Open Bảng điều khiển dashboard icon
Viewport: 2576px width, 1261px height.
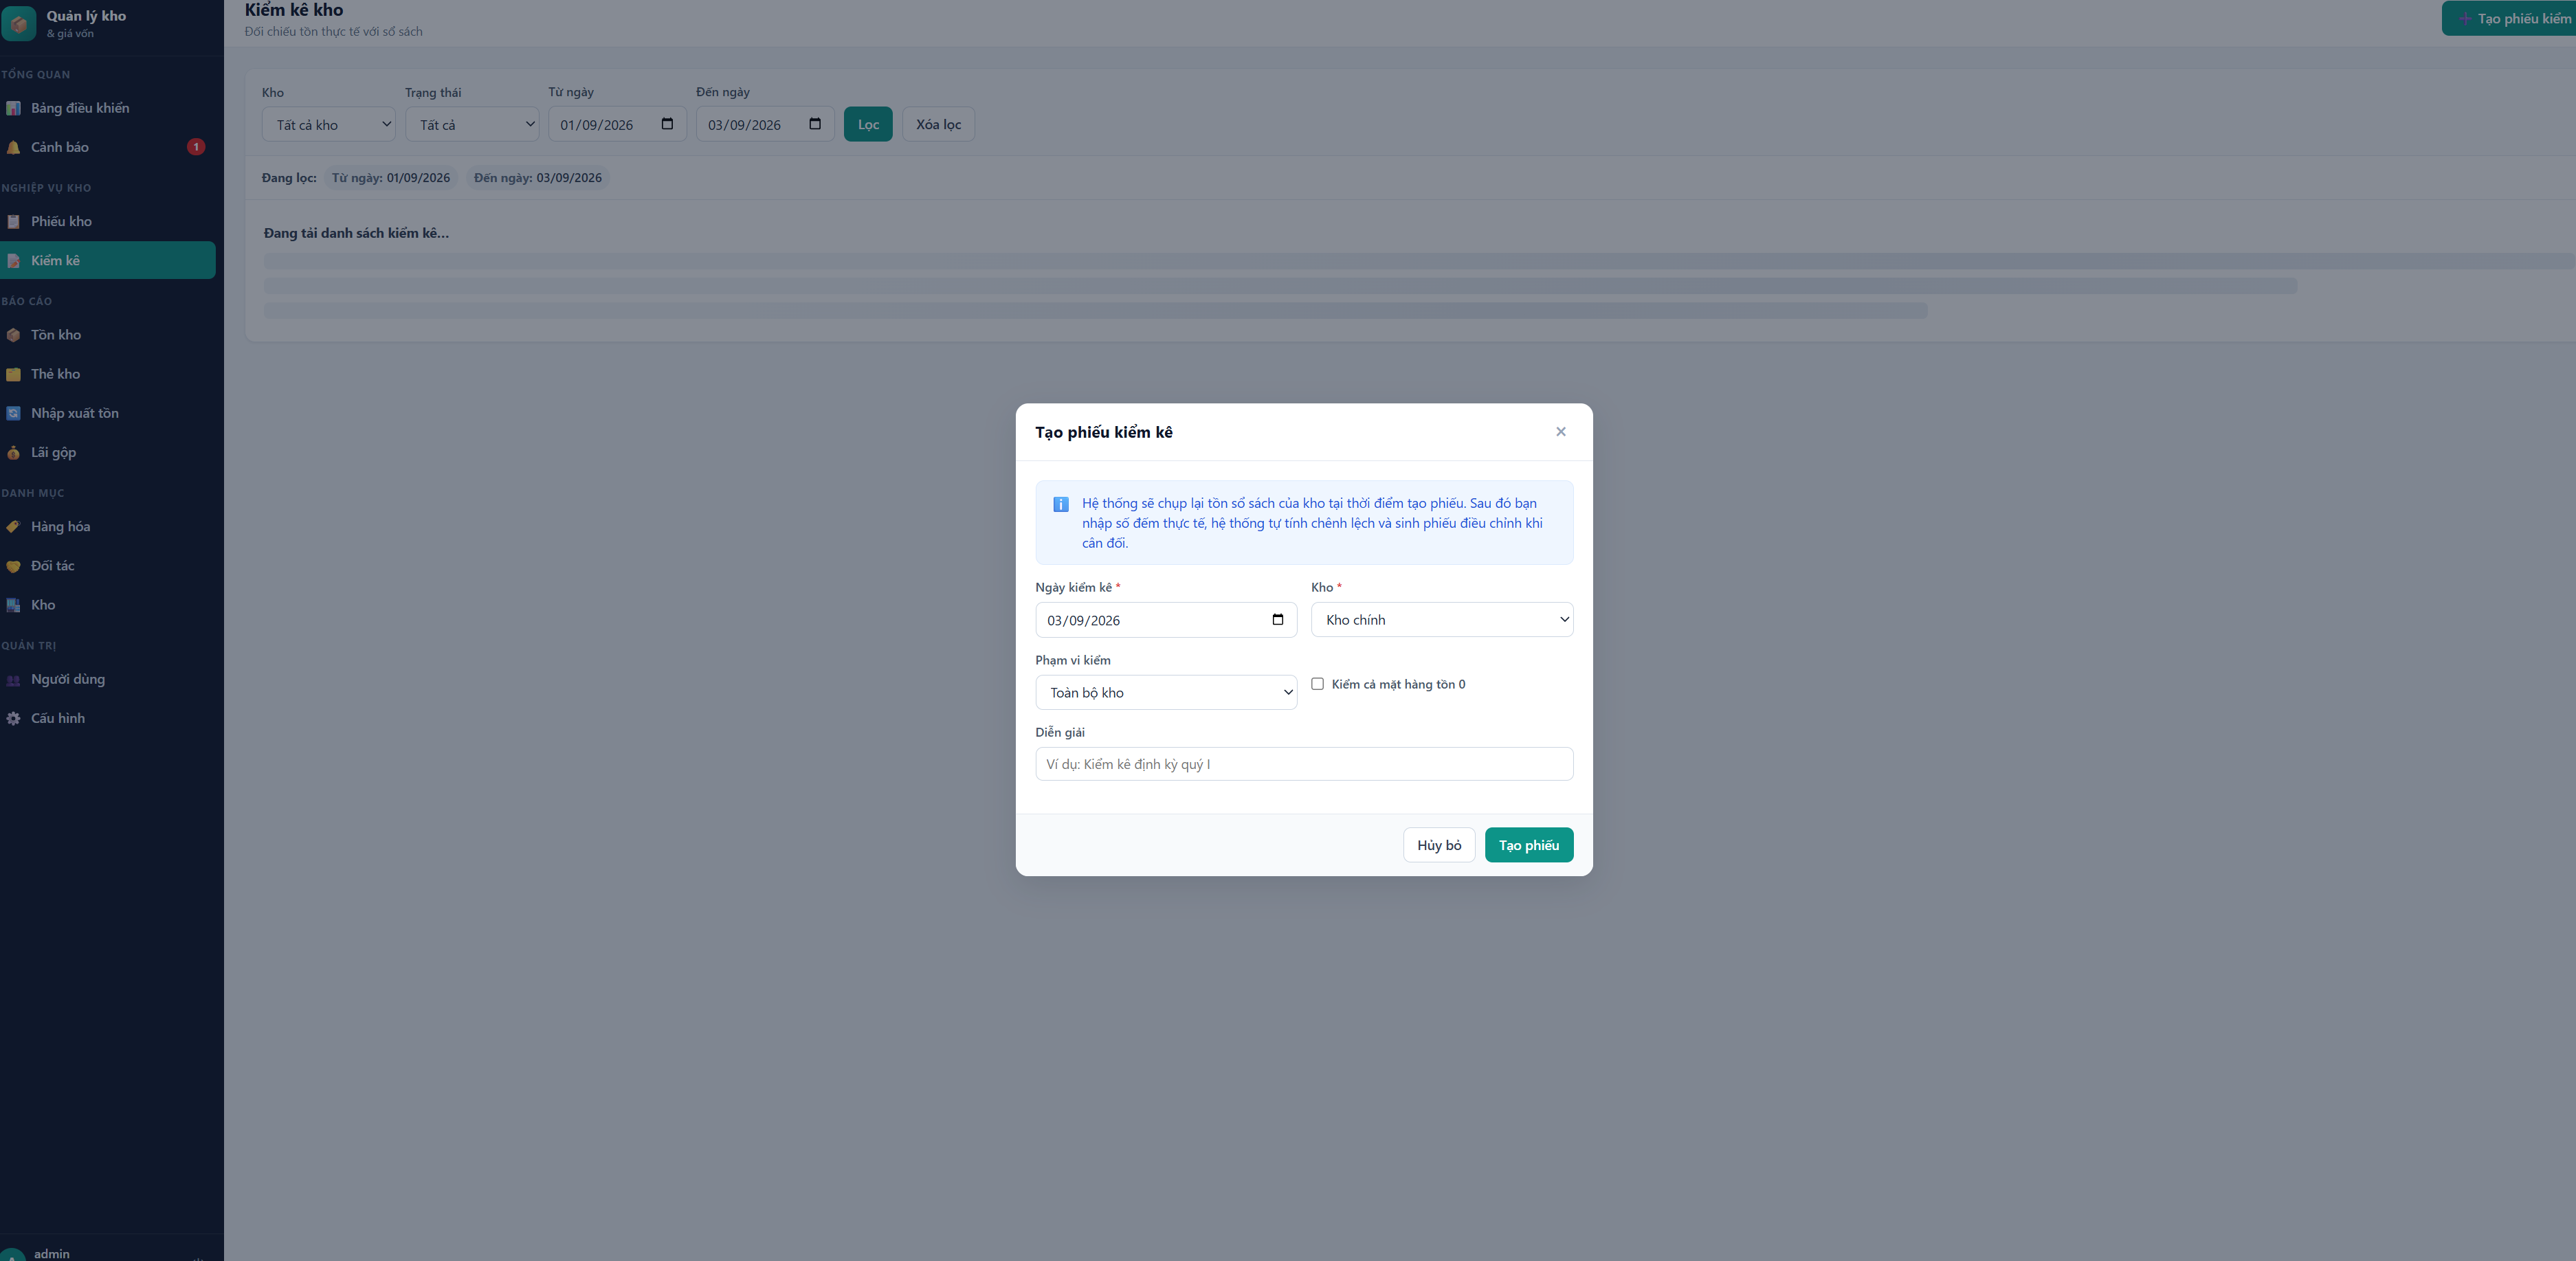(x=13, y=108)
